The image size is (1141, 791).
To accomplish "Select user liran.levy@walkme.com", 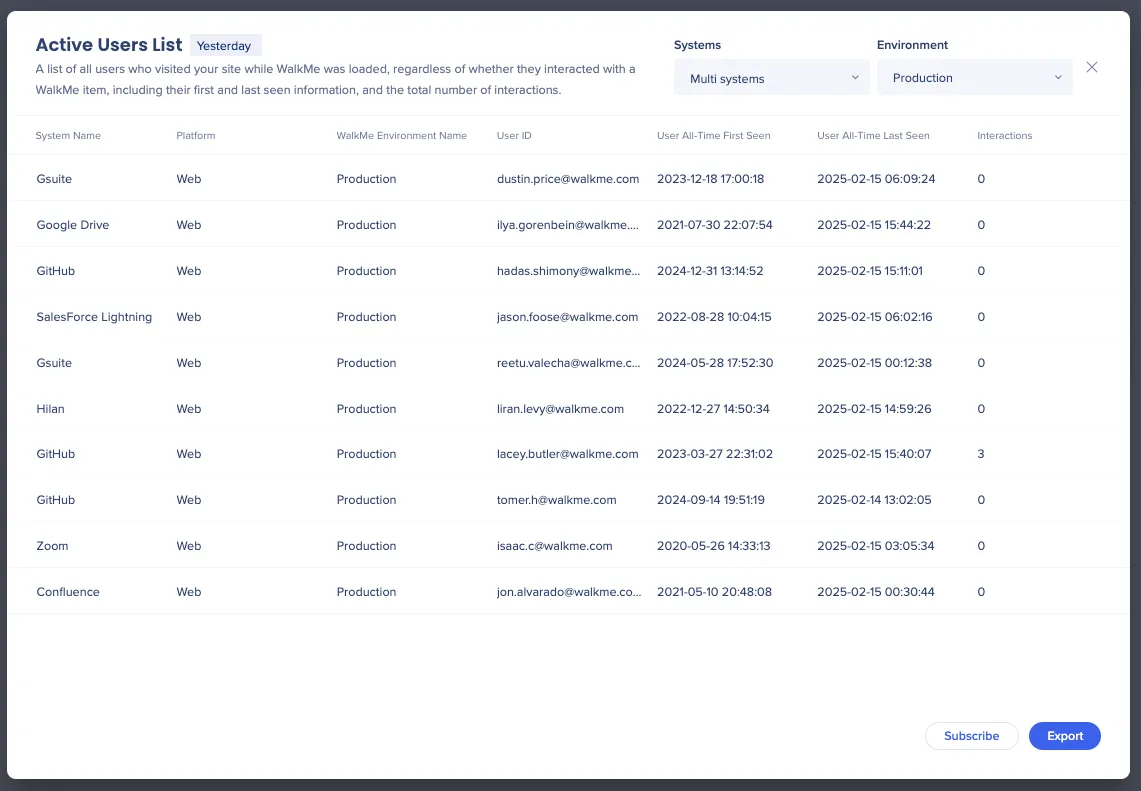I will (560, 409).
